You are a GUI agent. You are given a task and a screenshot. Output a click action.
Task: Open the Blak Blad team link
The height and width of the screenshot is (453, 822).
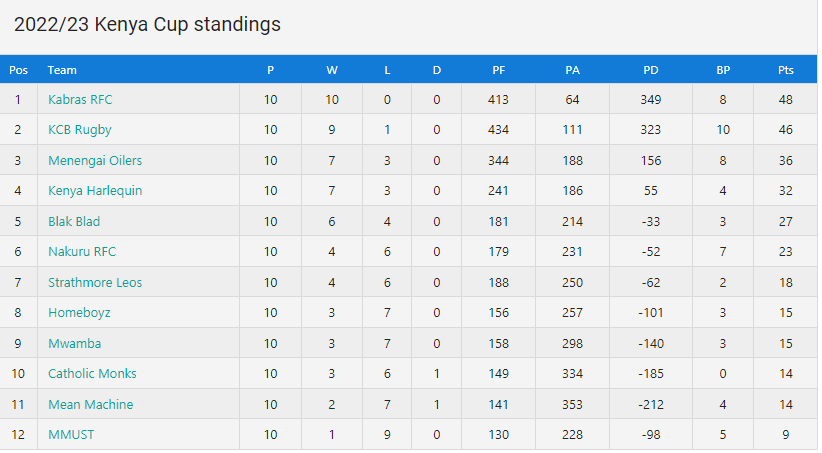[74, 221]
